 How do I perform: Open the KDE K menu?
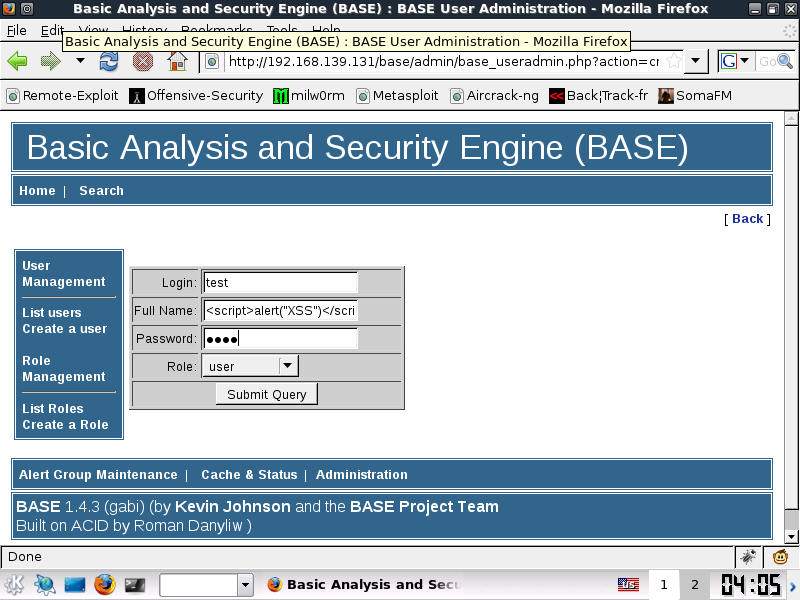(14, 585)
